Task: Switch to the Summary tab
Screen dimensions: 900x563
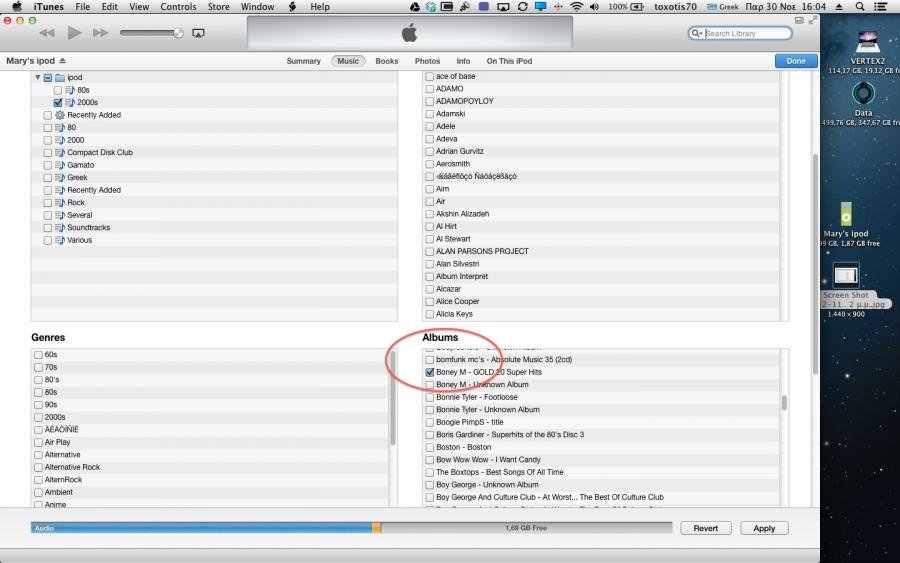Action: pyautogui.click(x=303, y=61)
